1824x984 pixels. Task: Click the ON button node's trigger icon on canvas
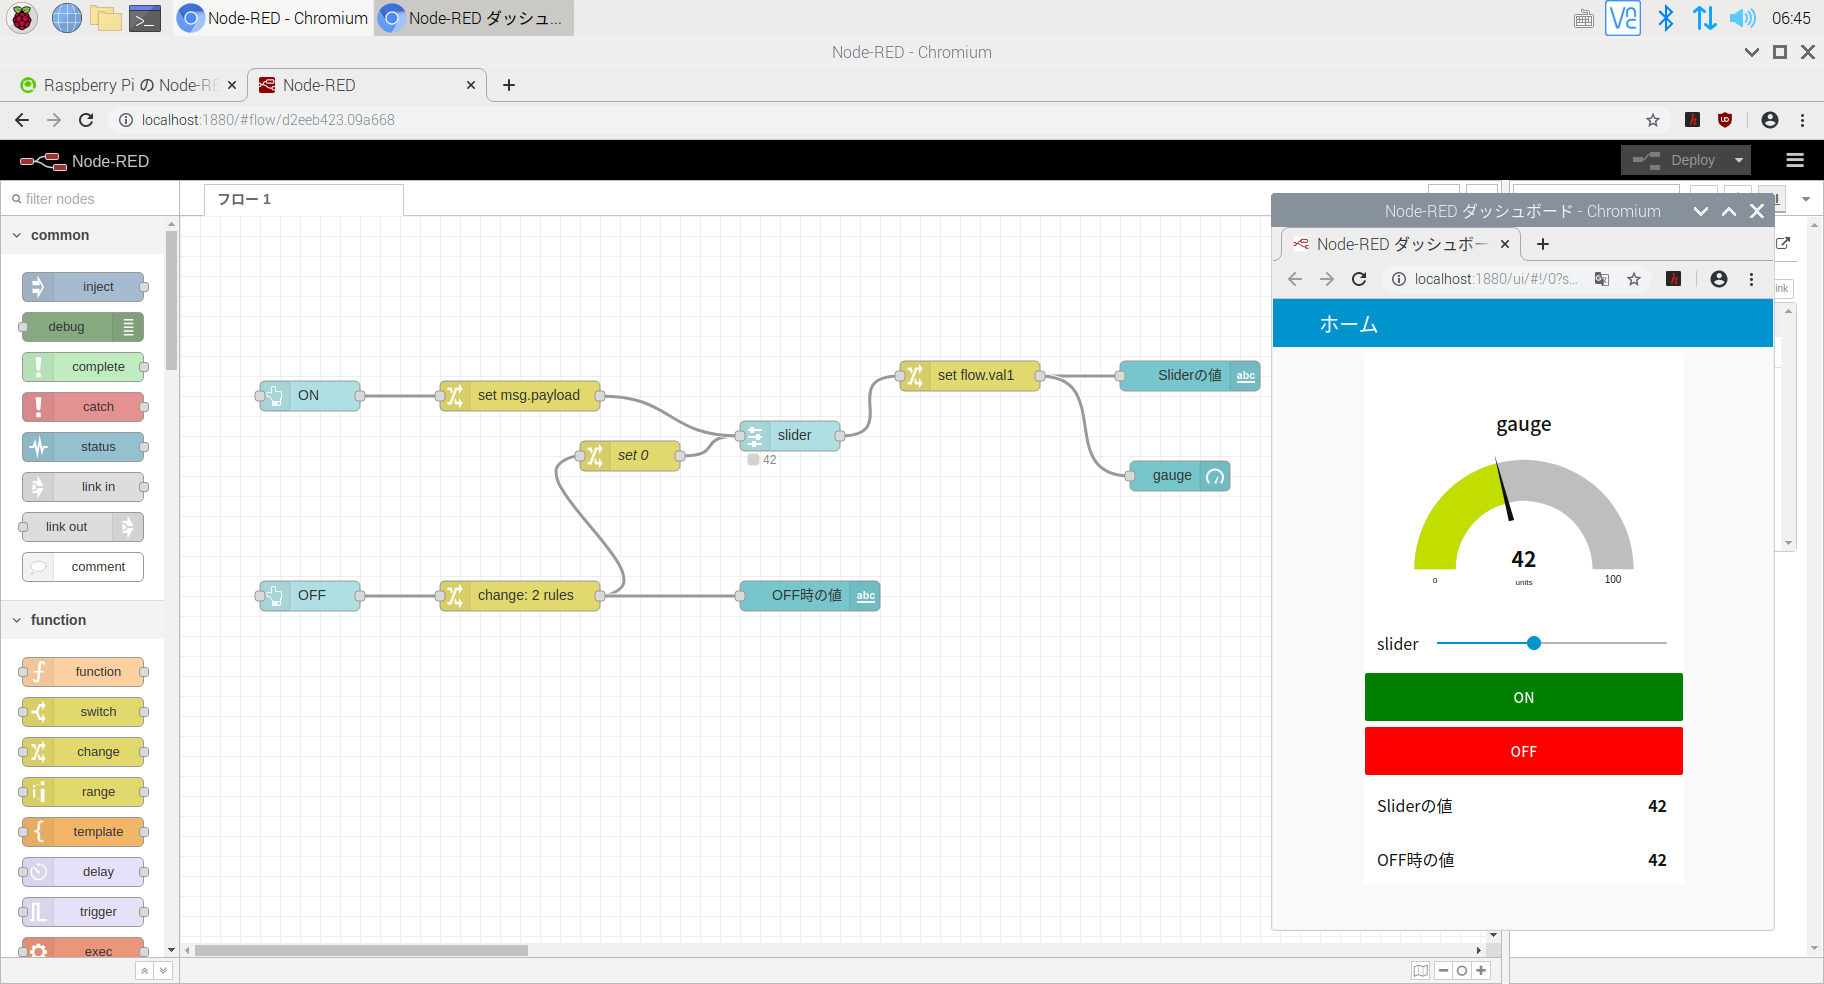[273, 396]
